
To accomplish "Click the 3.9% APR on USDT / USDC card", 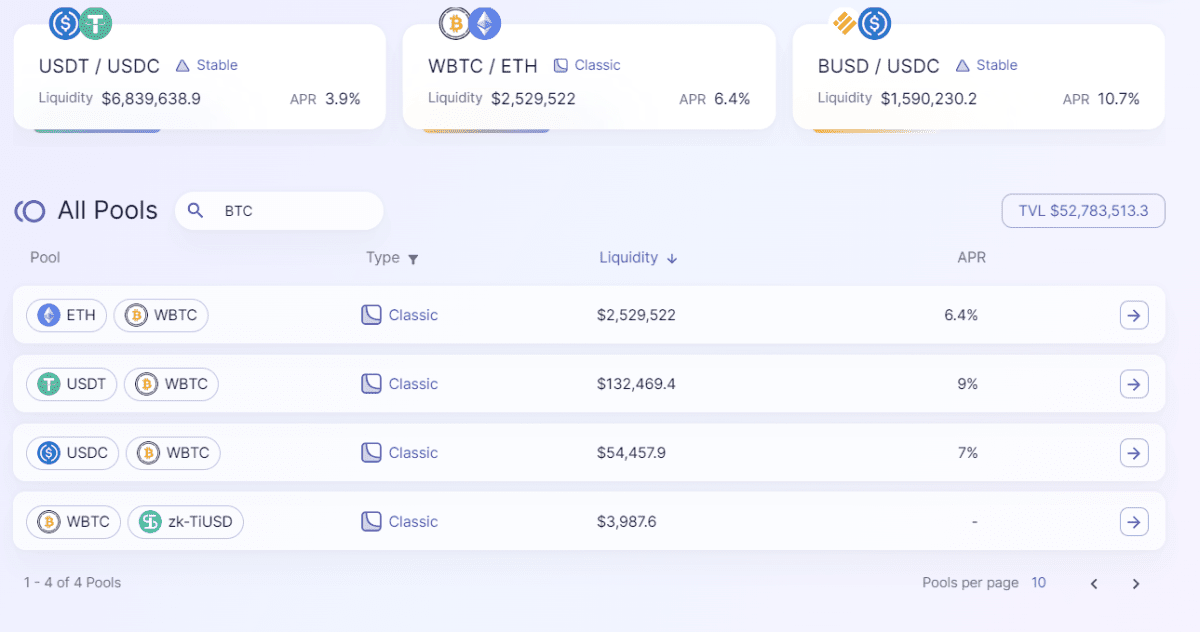I will tap(343, 99).
